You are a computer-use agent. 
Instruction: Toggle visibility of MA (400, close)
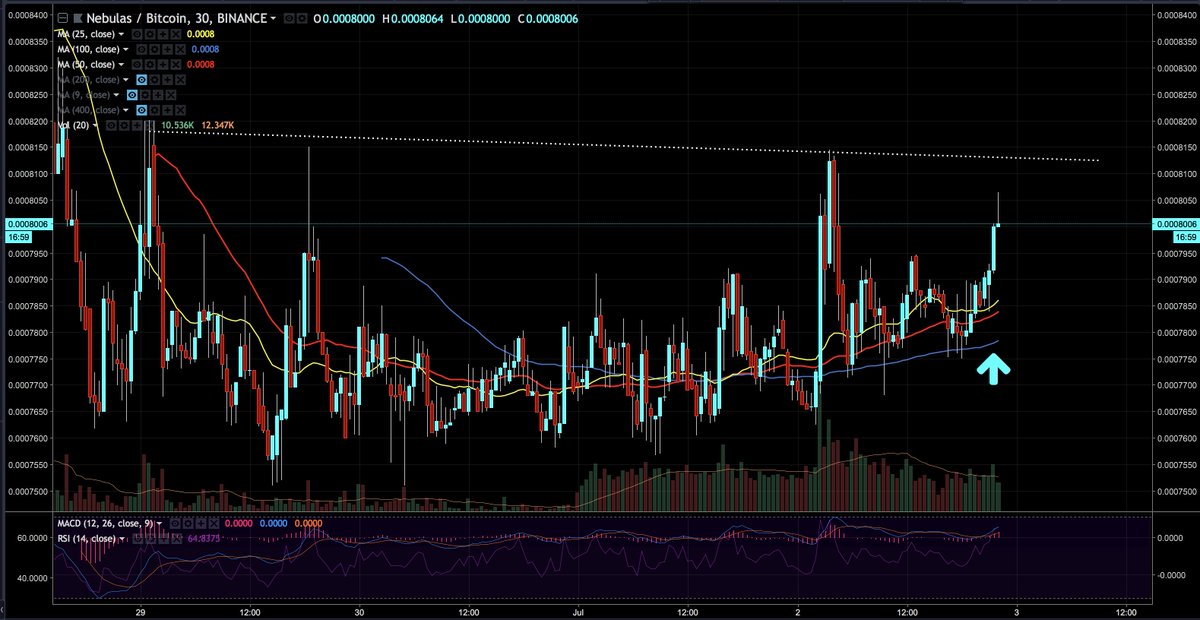(142, 110)
